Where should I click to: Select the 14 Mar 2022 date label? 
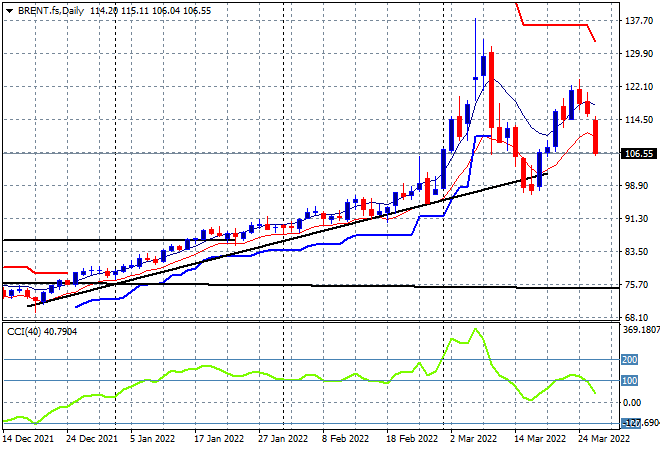point(540,439)
